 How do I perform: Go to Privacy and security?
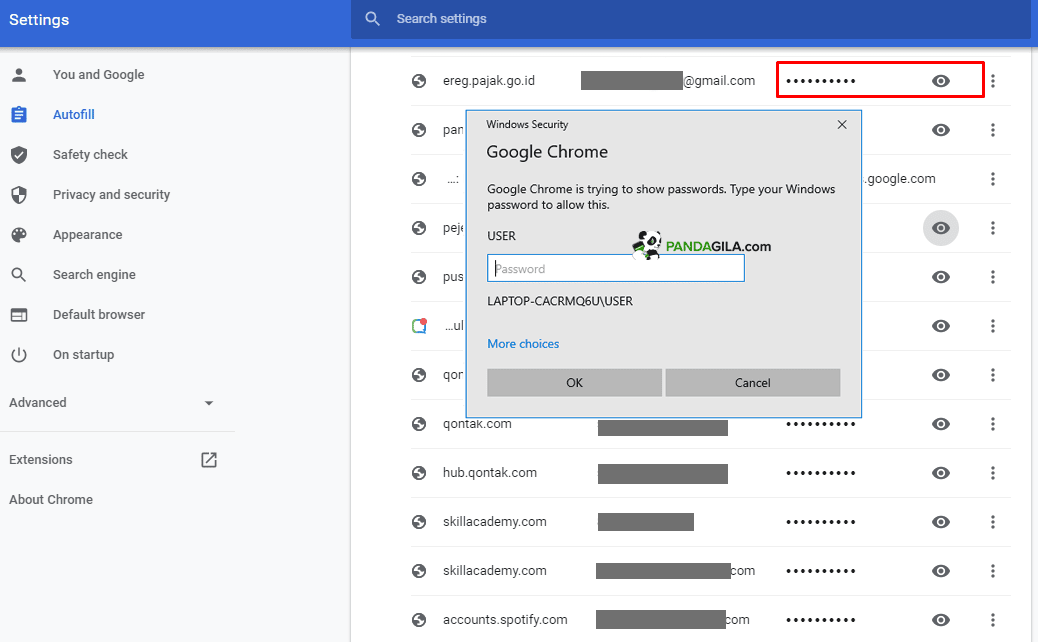click(x=111, y=195)
